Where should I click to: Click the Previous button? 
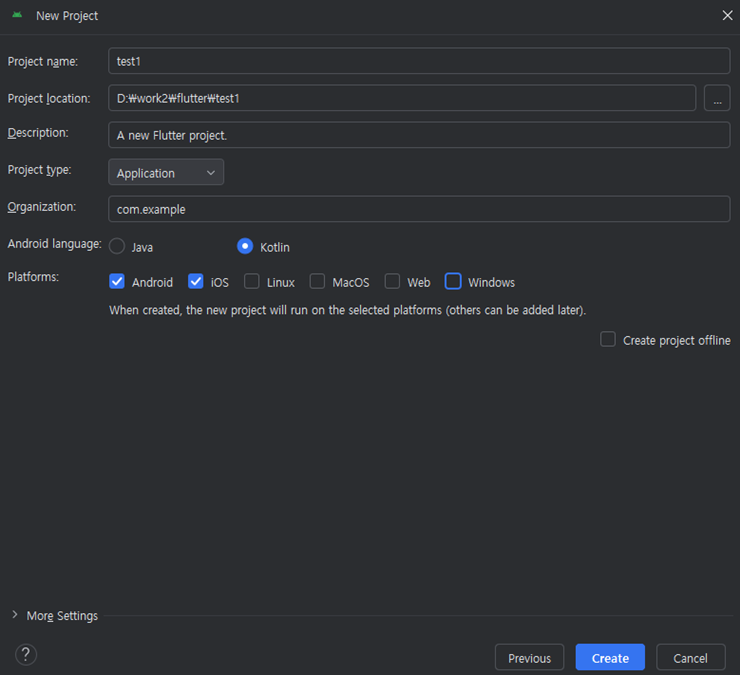(530, 658)
